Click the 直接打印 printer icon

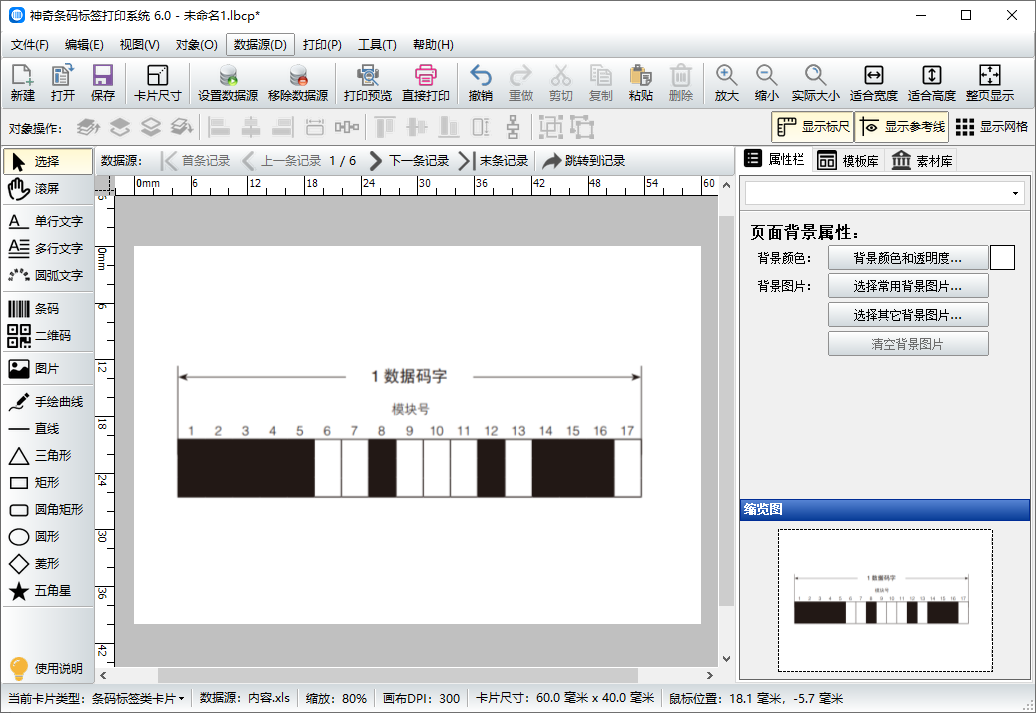click(x=426, y=83)
